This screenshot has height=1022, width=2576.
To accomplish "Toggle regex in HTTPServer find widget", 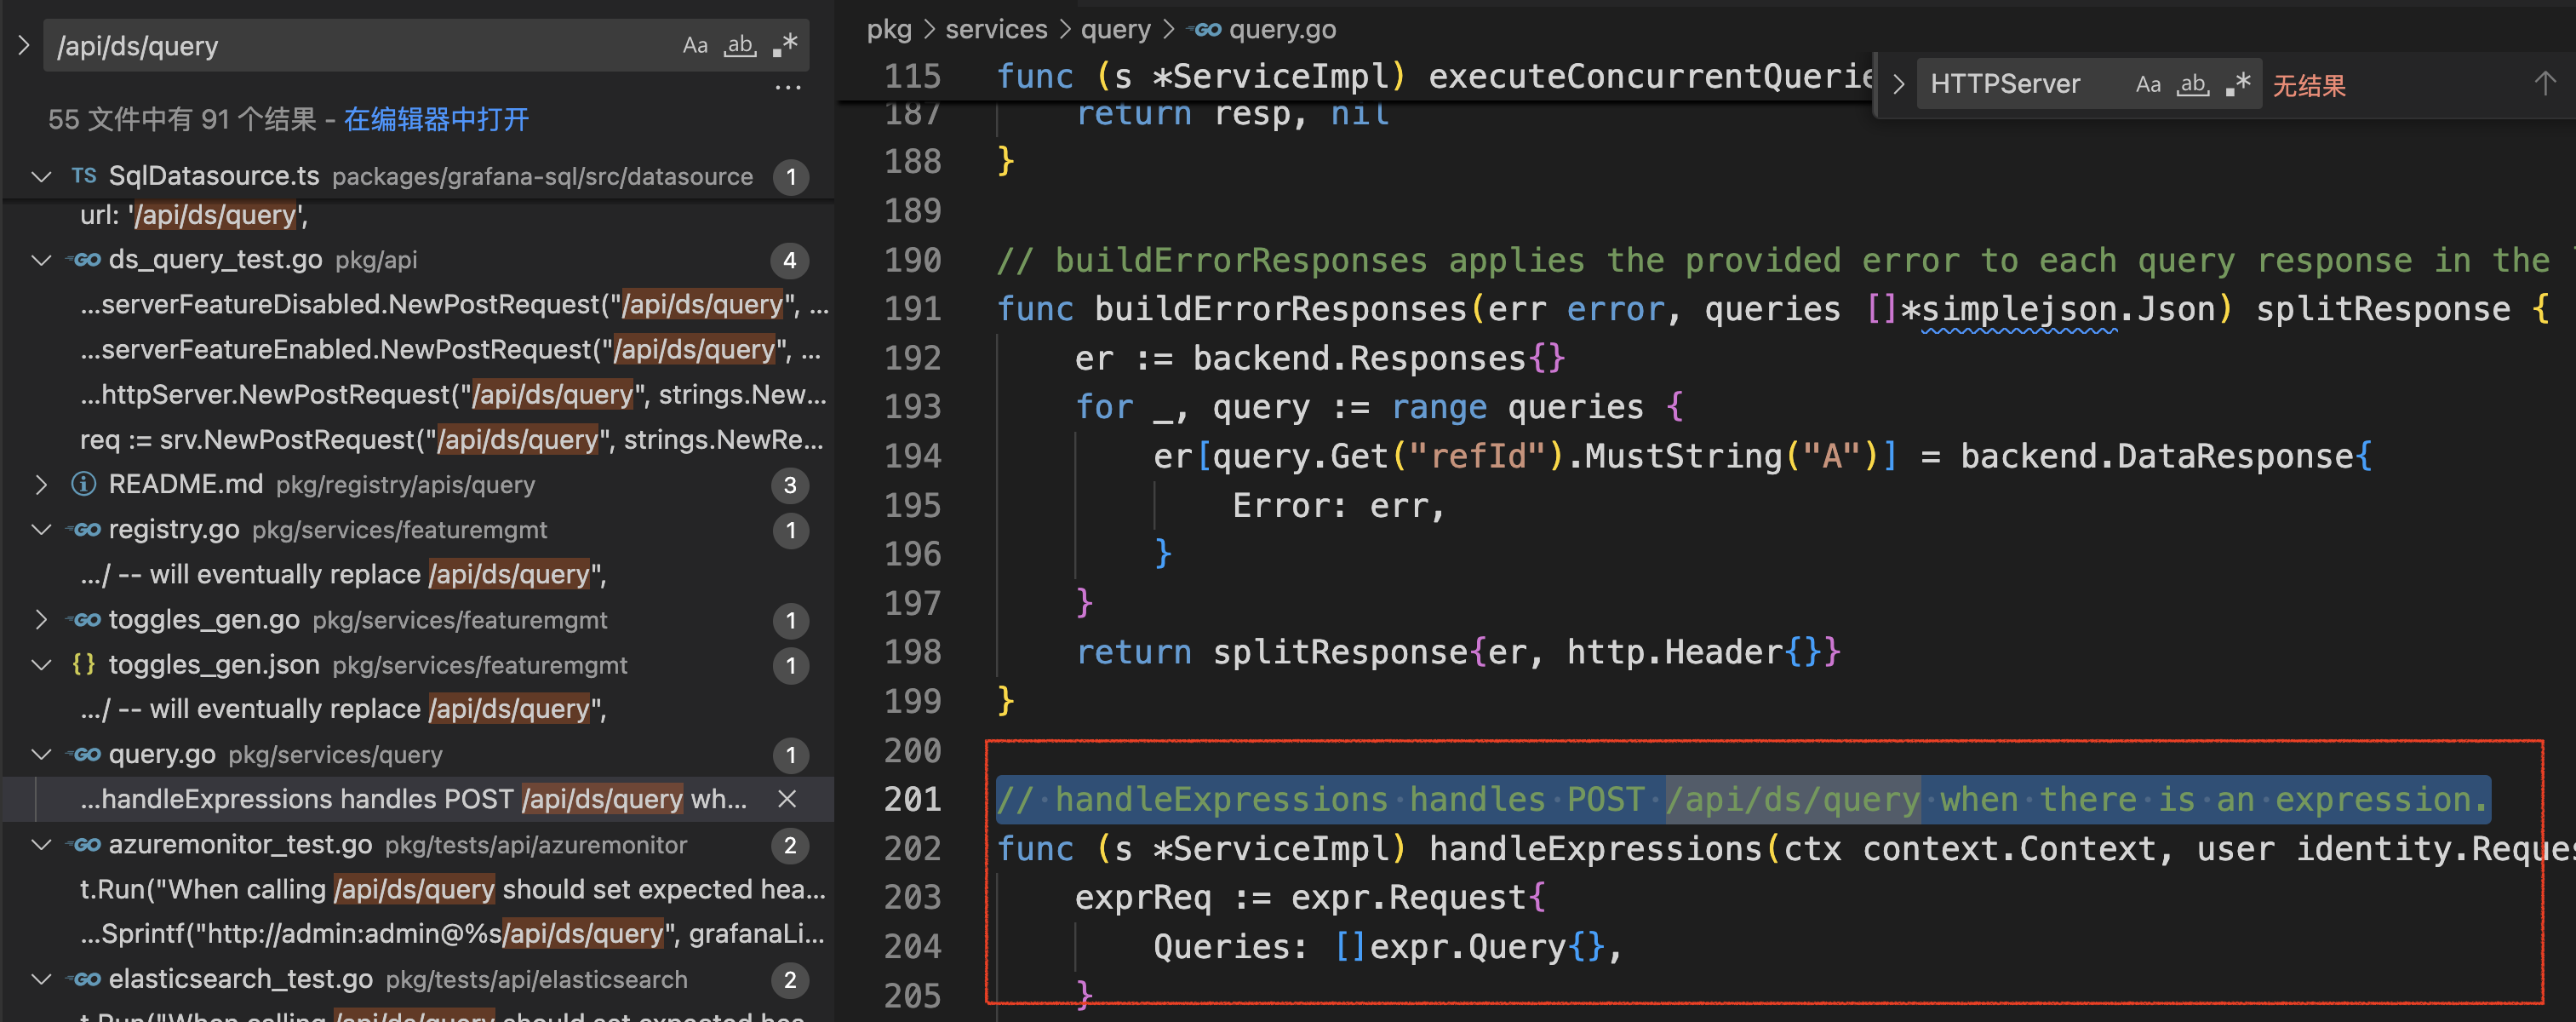I will click(2239, 85).
